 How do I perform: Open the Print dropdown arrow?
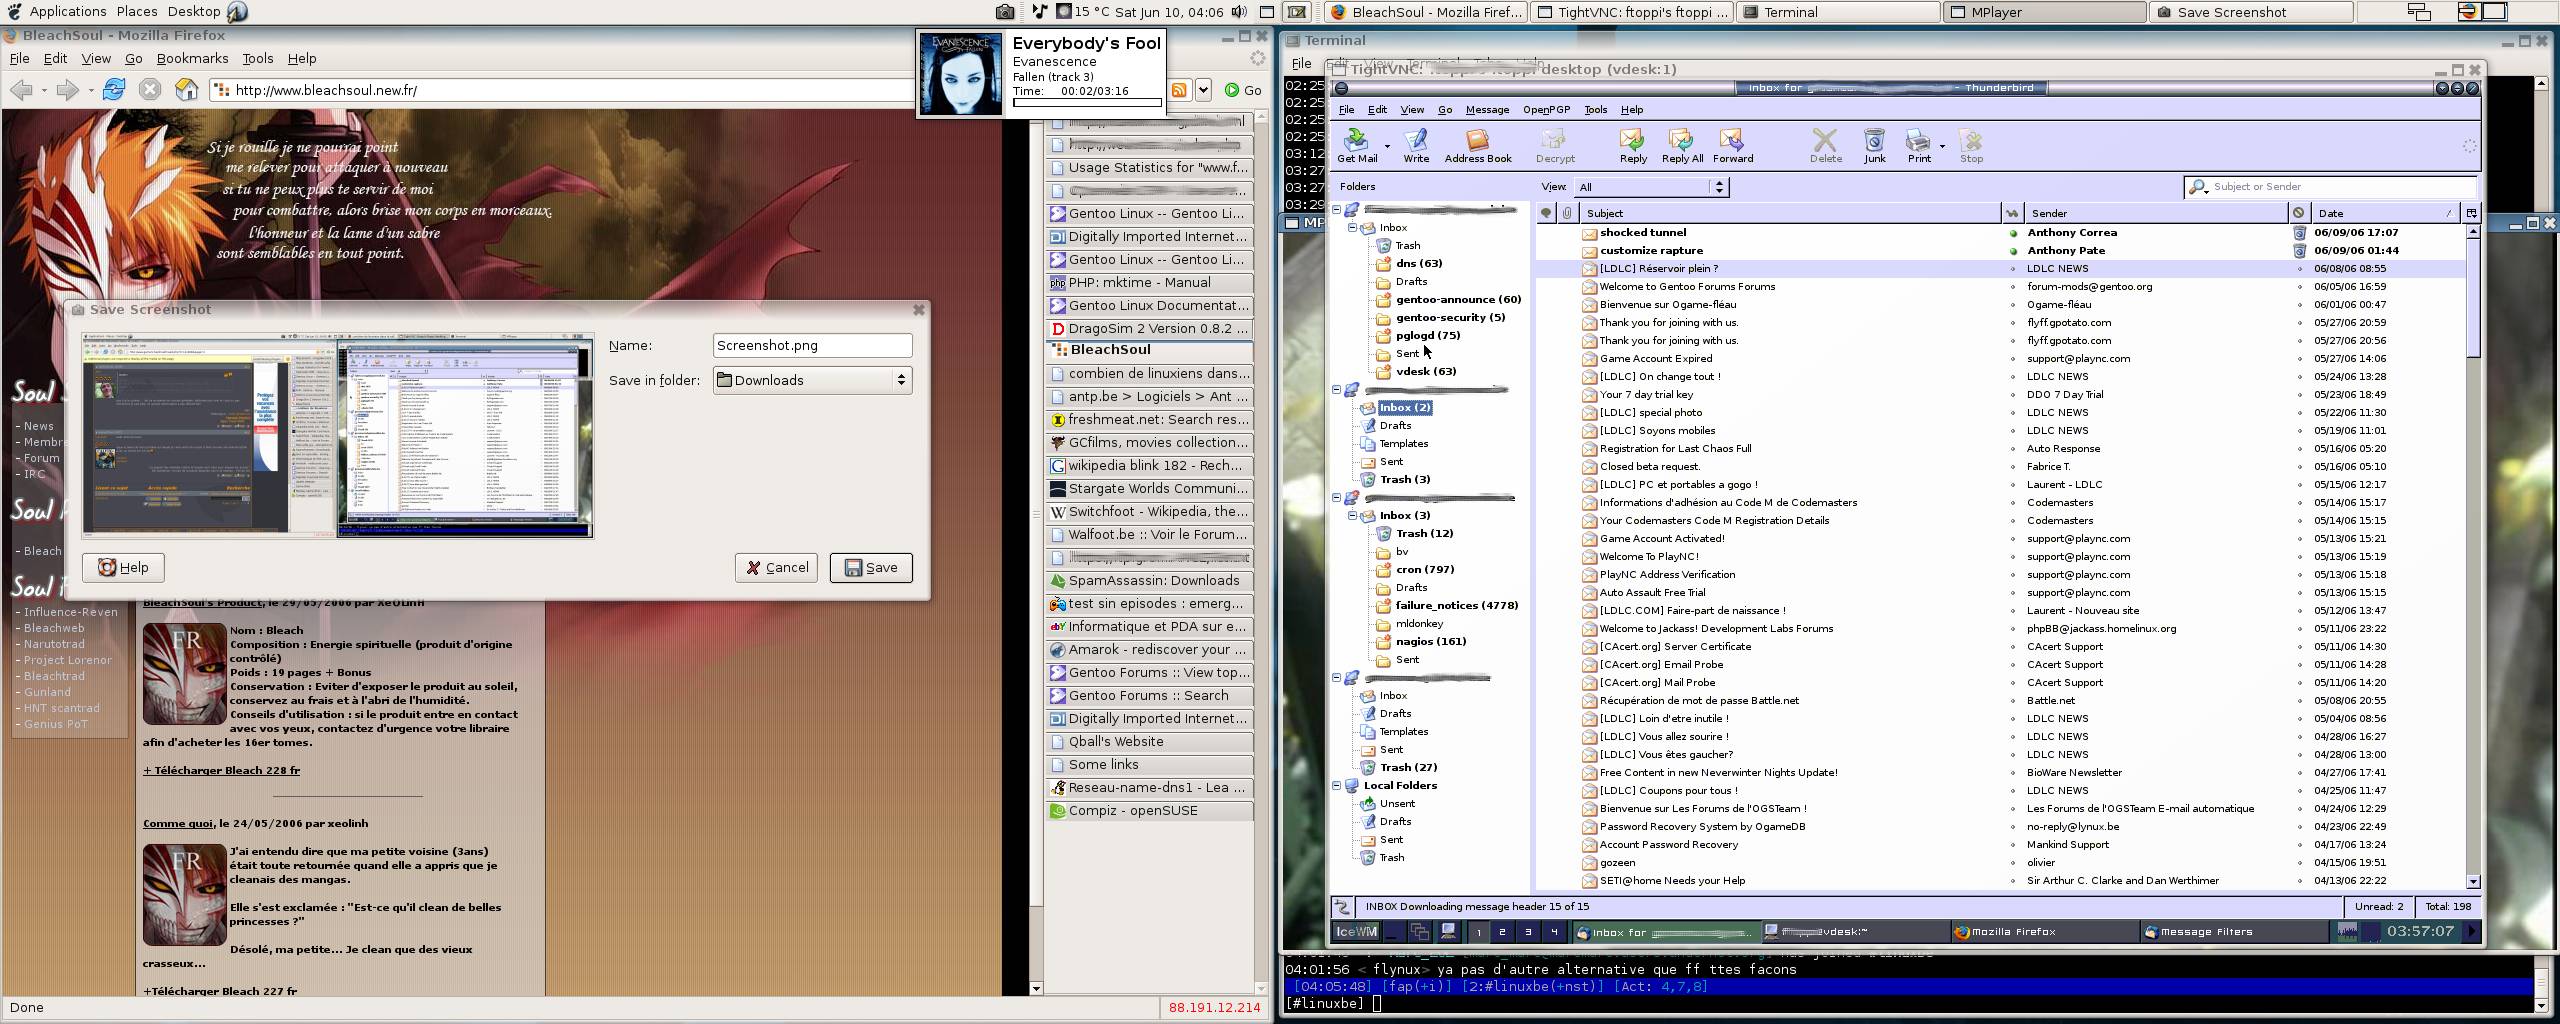(x=1942, y=146)
